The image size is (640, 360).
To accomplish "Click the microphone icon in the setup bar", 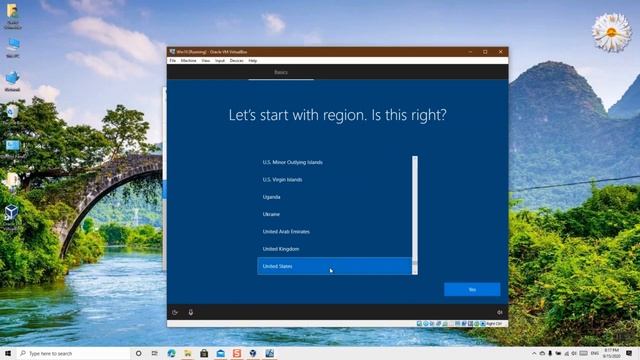I will [x=191, y=312].
